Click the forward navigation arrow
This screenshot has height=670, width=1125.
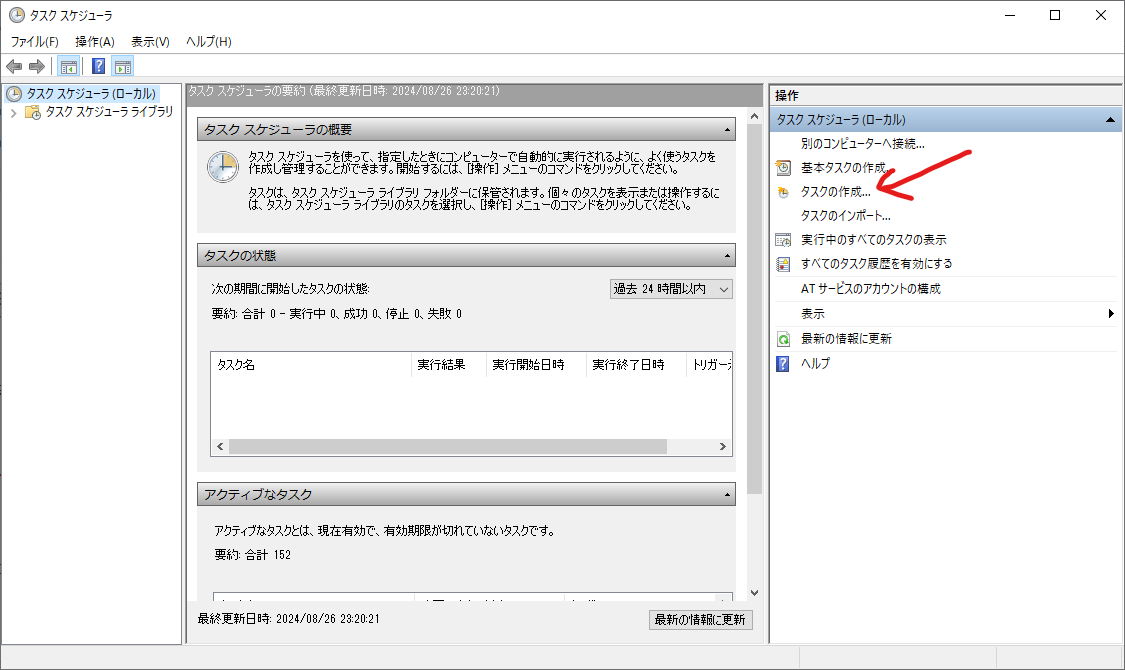coord(35,65)
